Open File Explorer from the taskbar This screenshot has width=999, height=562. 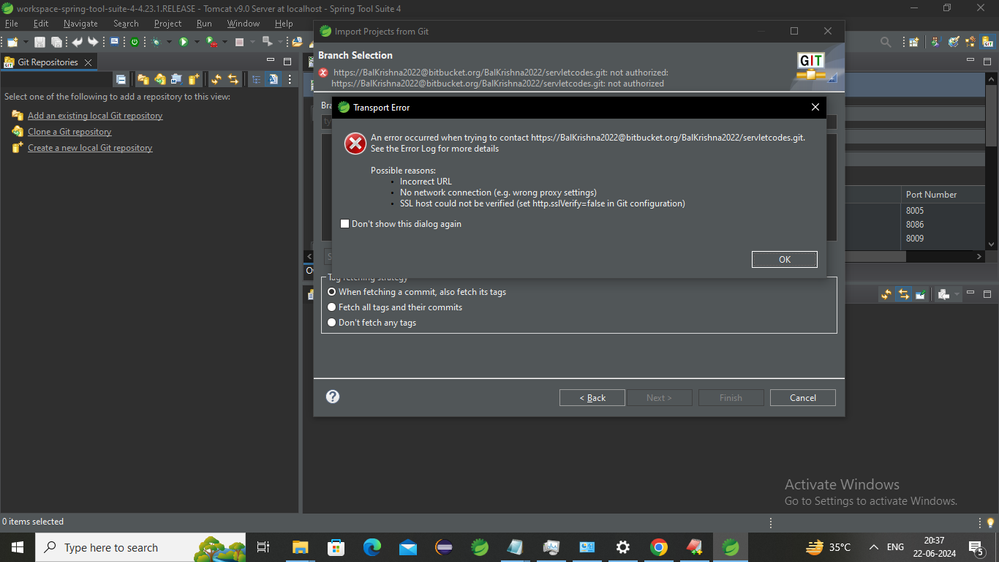tap(300, 547)
